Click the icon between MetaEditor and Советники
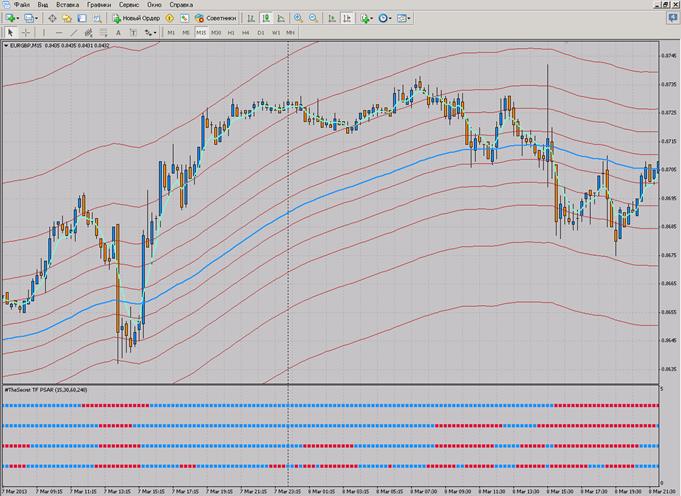This screenshot has width=681, height=496. point(185,18)
